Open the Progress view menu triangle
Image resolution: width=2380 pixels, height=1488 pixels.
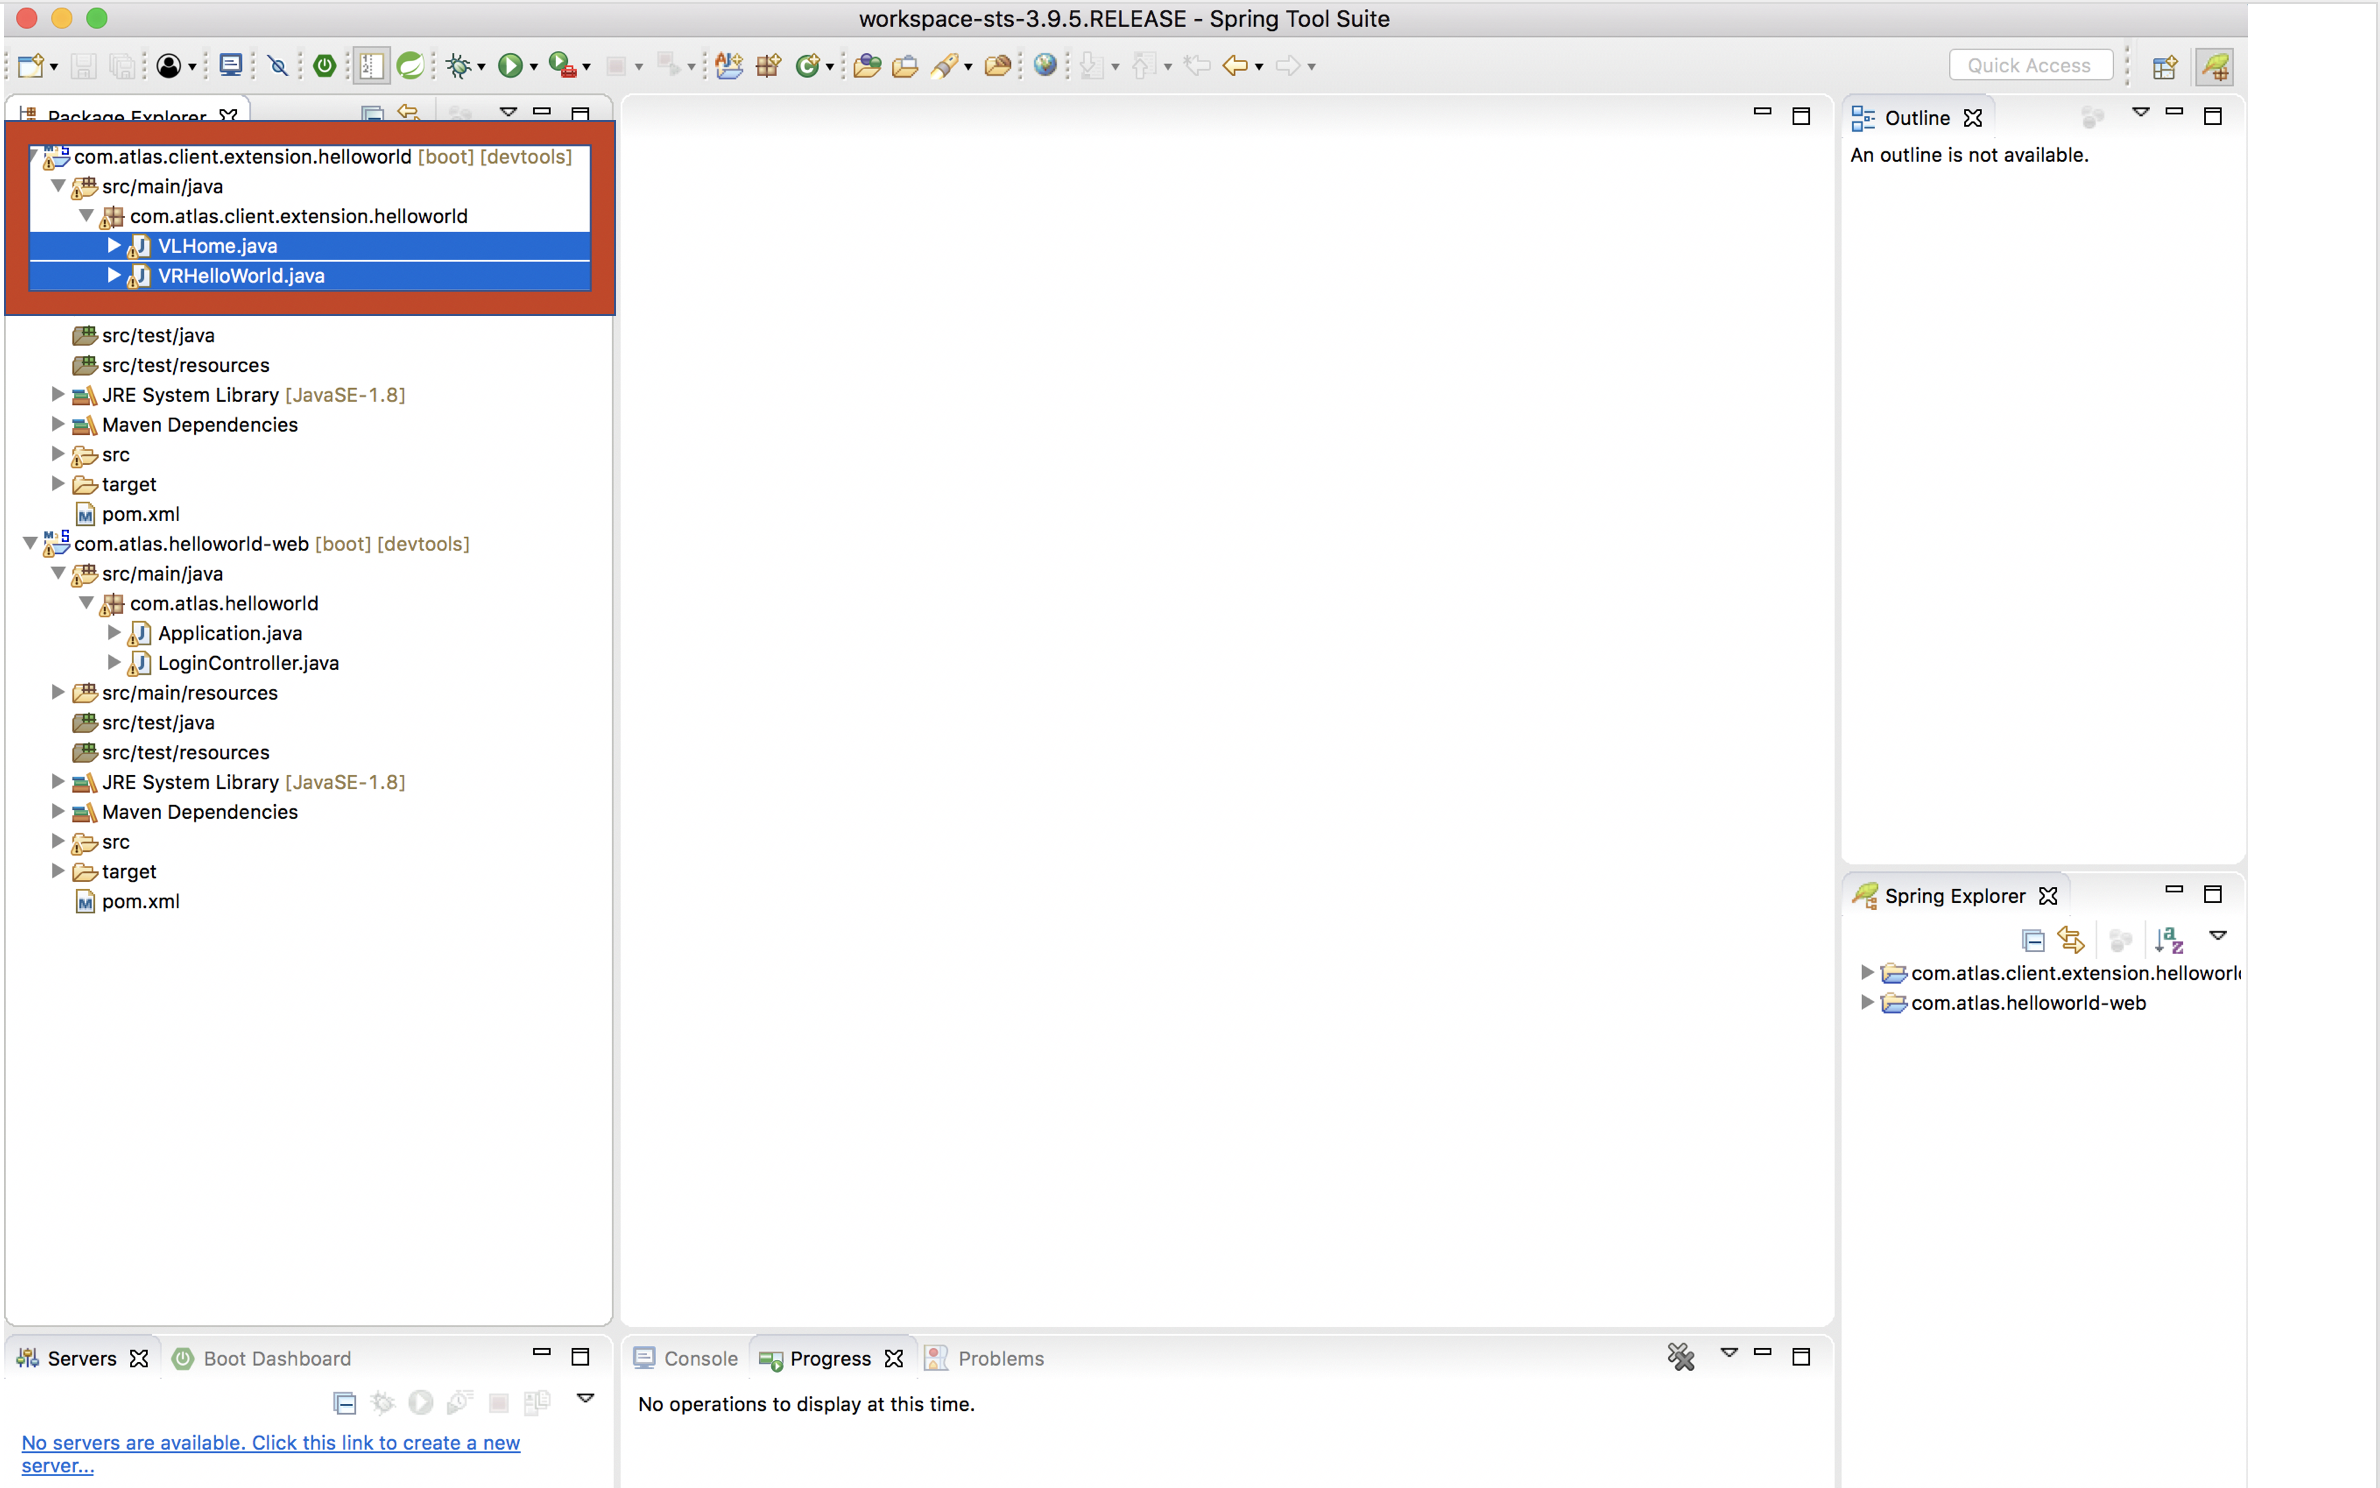pyautogui.click(x=1728, y=1353)
